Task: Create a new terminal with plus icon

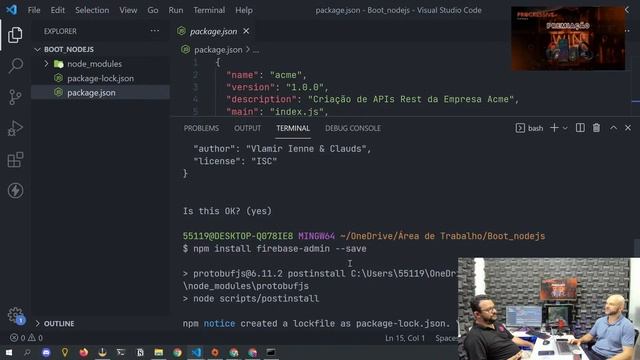Action: pos(554,128)
